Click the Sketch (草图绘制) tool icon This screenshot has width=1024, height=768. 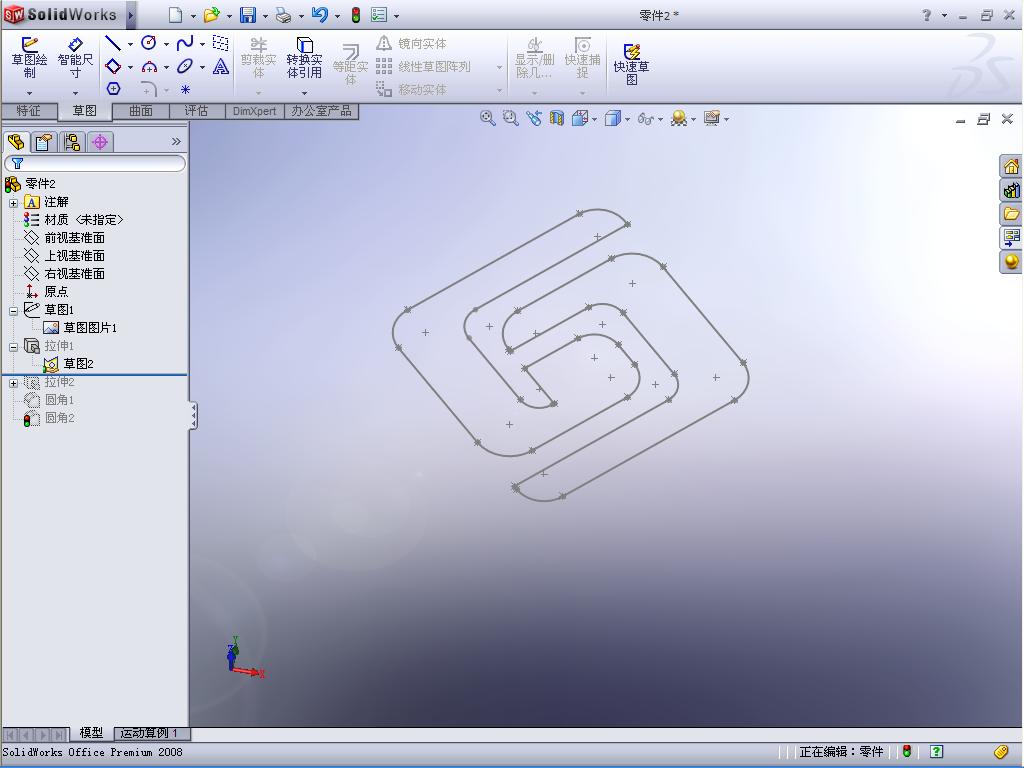point(29,57)
